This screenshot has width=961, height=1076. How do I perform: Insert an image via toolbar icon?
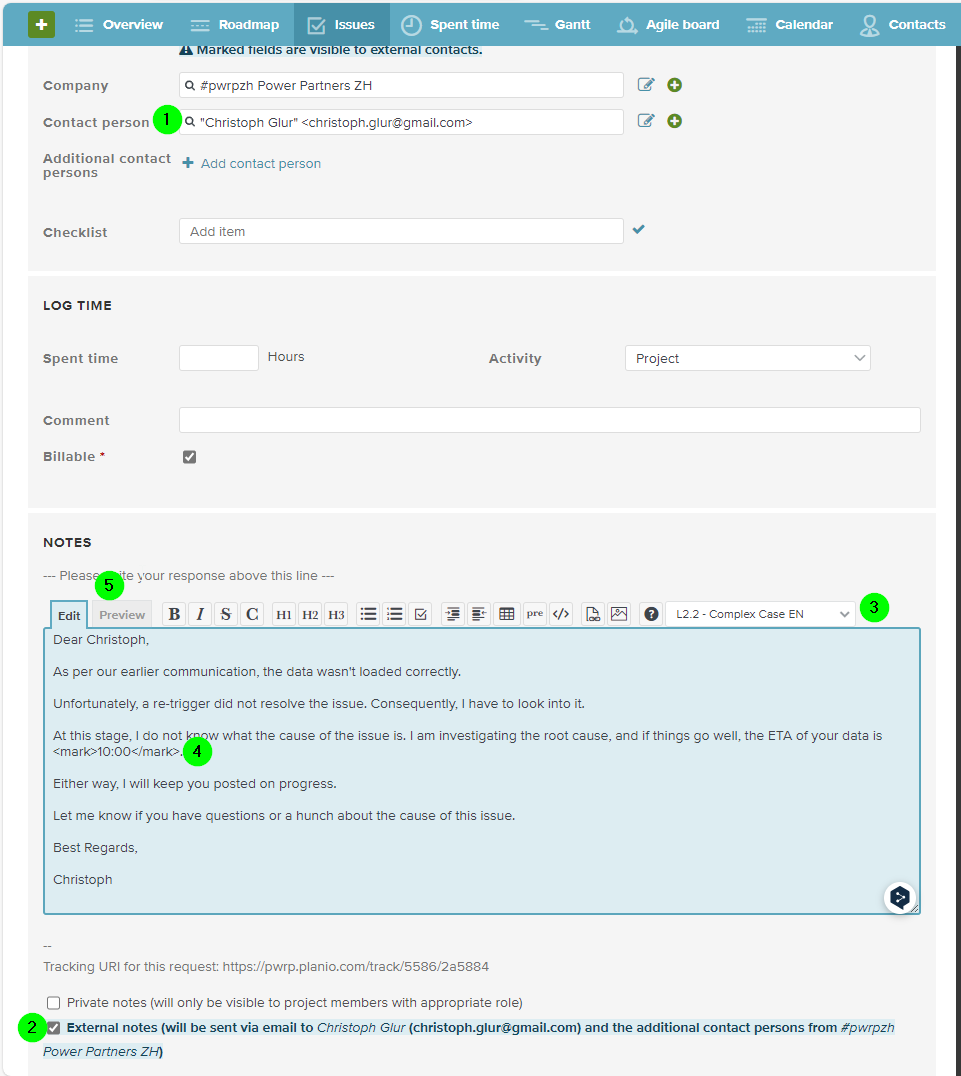tap(619, 614)
